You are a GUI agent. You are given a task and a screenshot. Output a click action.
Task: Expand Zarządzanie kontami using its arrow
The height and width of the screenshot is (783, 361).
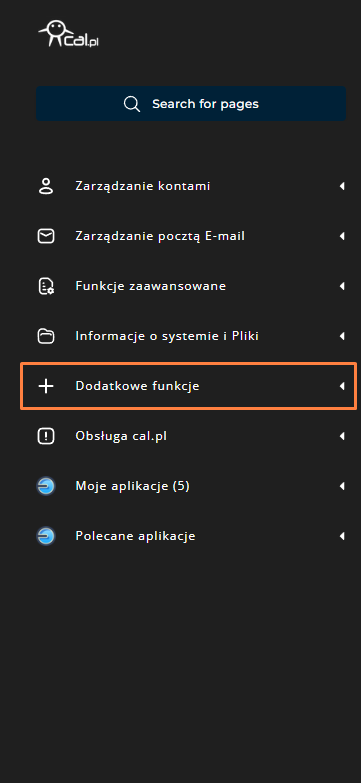pos(342,186)
